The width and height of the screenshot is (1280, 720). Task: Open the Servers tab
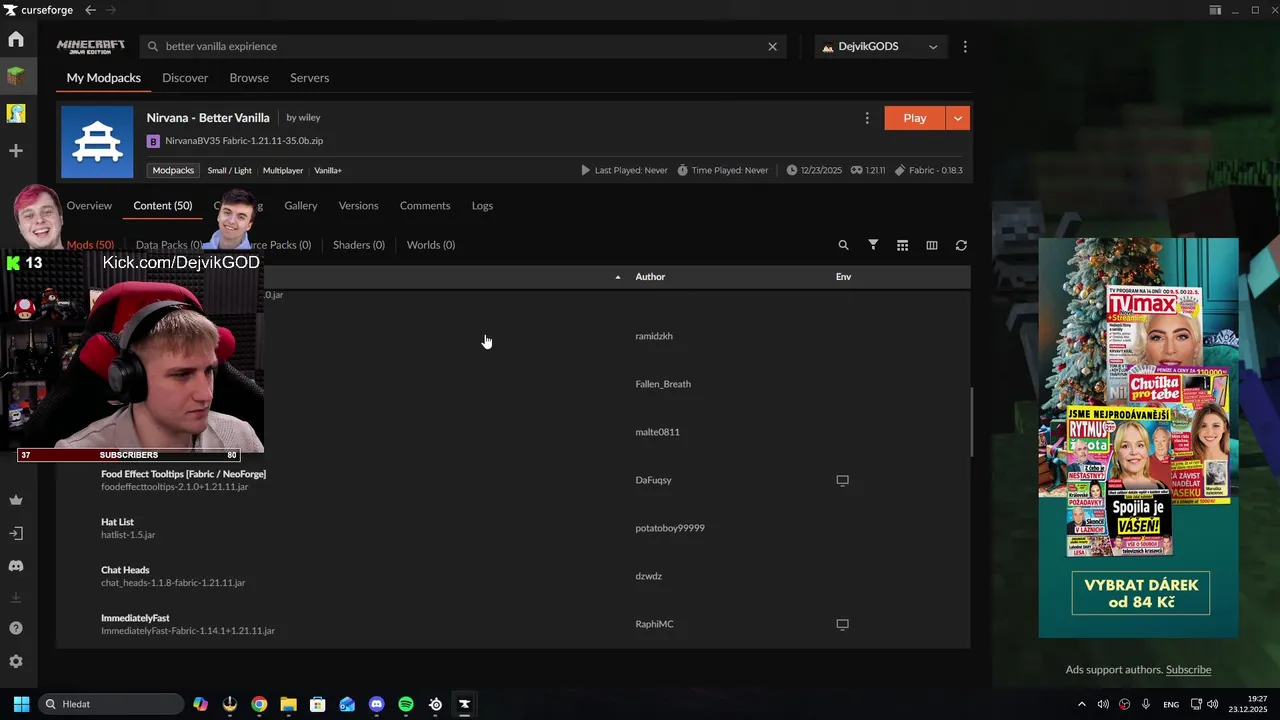click(310, 78)
